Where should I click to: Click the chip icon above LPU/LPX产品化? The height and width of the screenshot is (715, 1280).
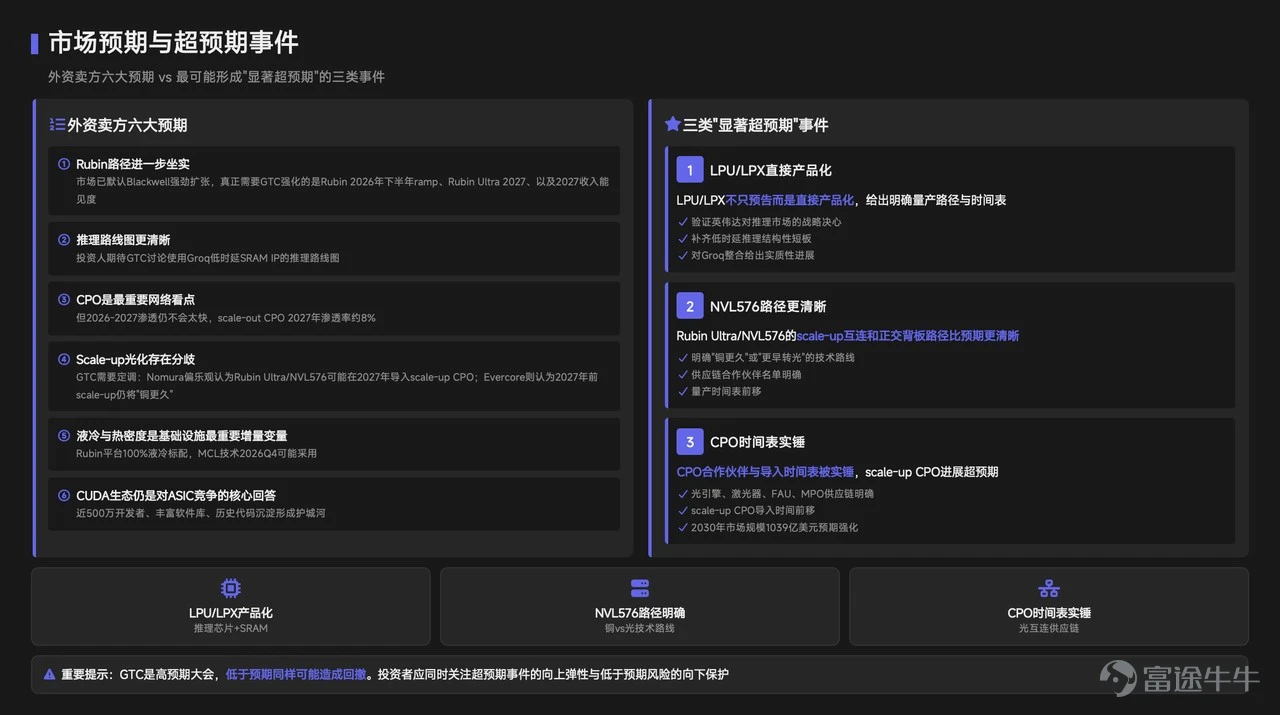pyautogui.click(x=231, y=589)
